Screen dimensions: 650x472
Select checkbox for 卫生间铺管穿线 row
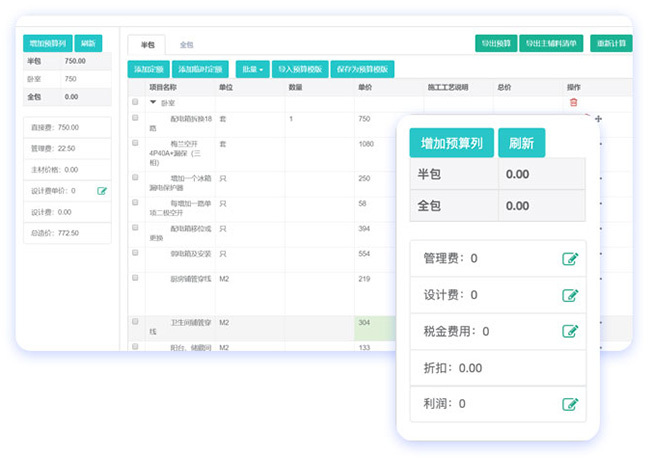(x=135, y=322)
